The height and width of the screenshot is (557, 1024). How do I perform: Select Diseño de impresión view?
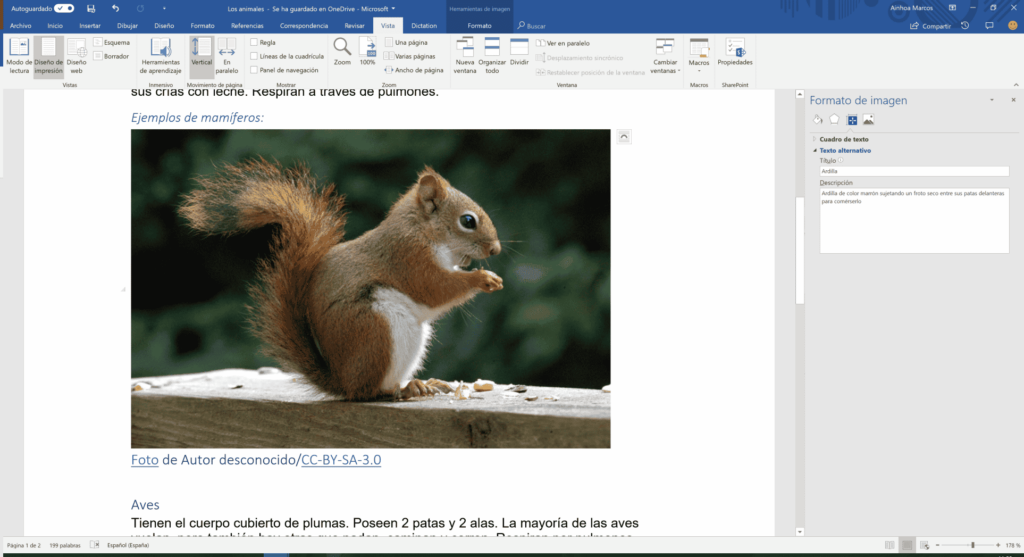point(48,56)
